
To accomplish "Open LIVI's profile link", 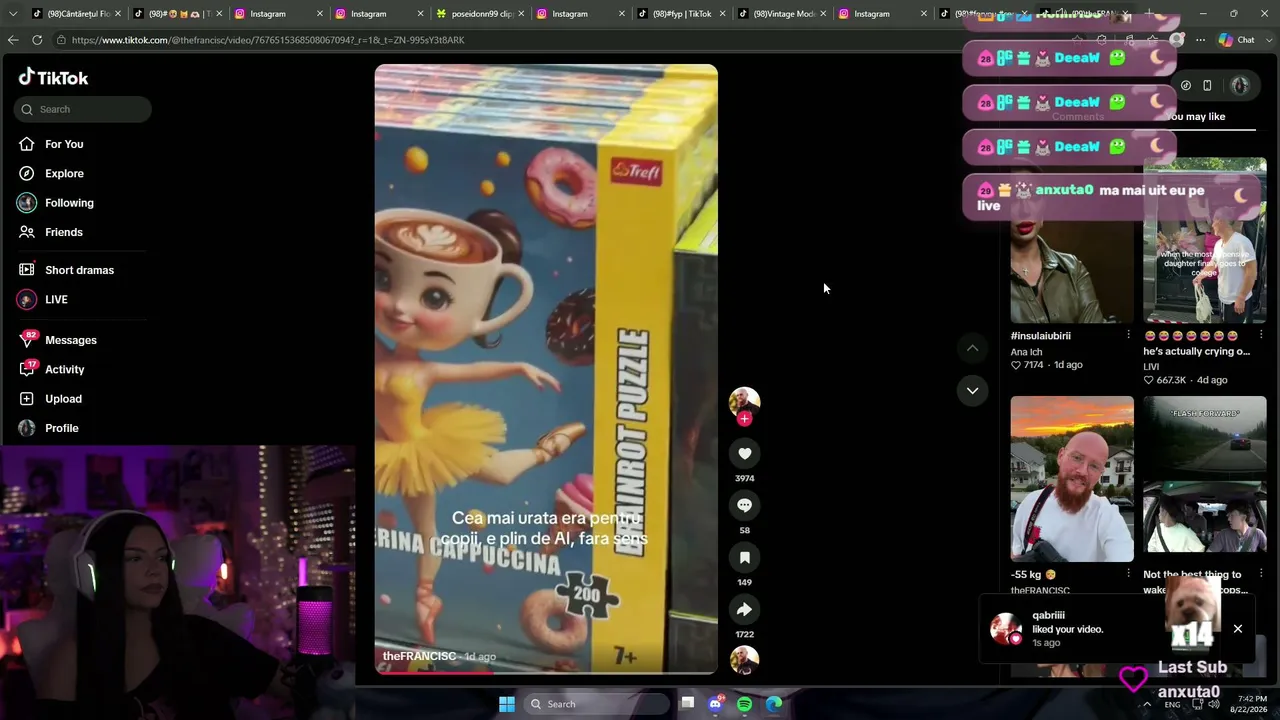I will (1151, 367).
